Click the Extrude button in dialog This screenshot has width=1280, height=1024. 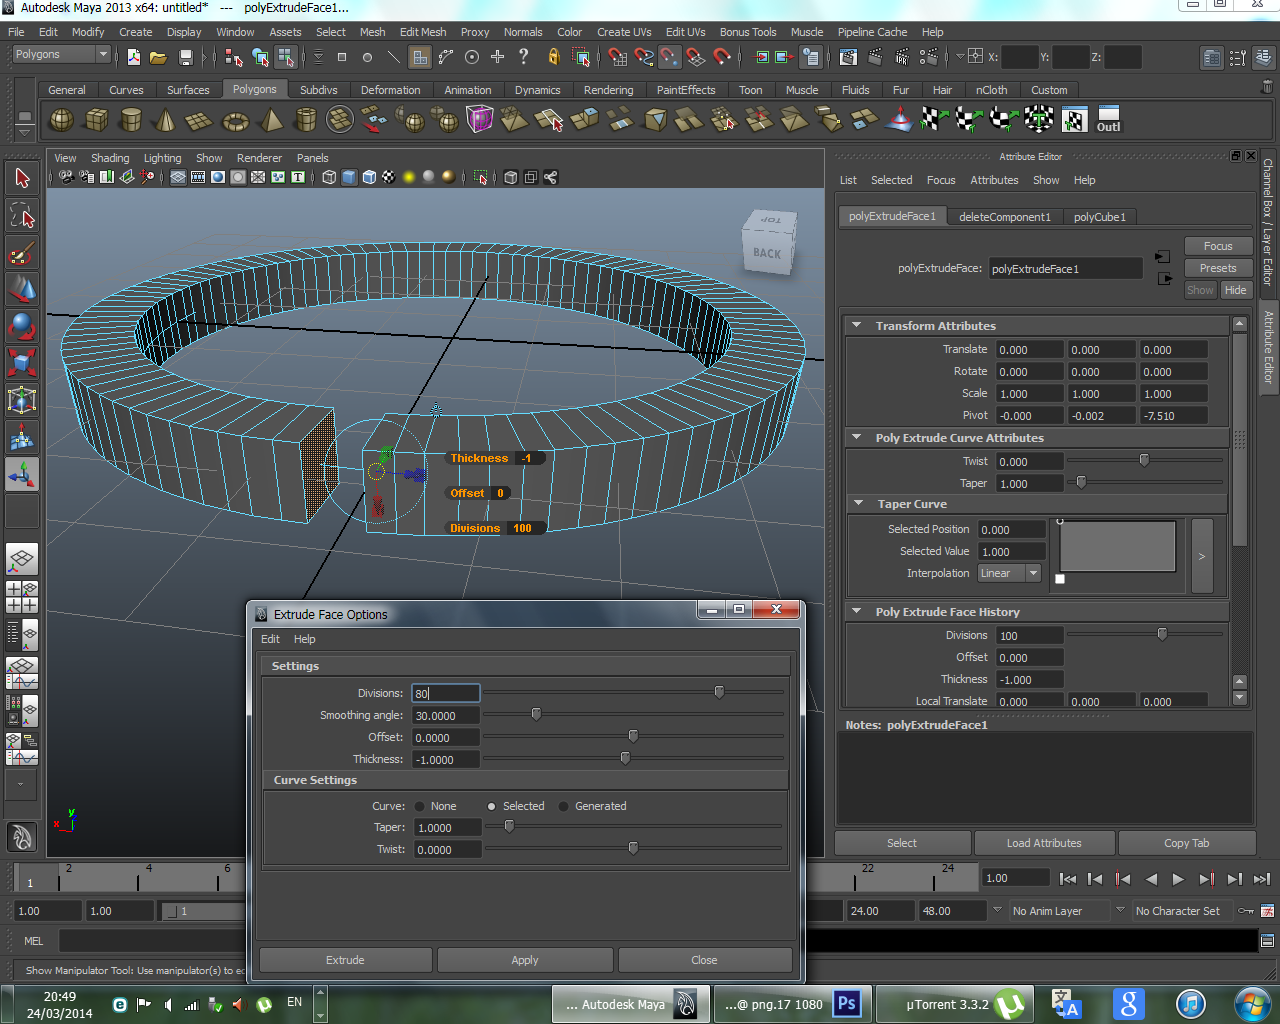pos(345,960)
